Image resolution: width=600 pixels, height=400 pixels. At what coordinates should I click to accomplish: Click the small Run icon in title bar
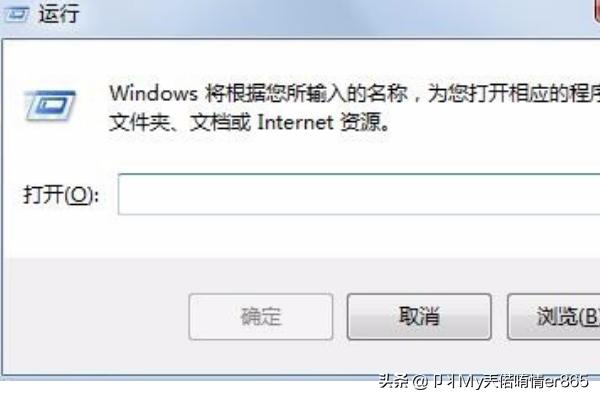(x=16, y=14)
